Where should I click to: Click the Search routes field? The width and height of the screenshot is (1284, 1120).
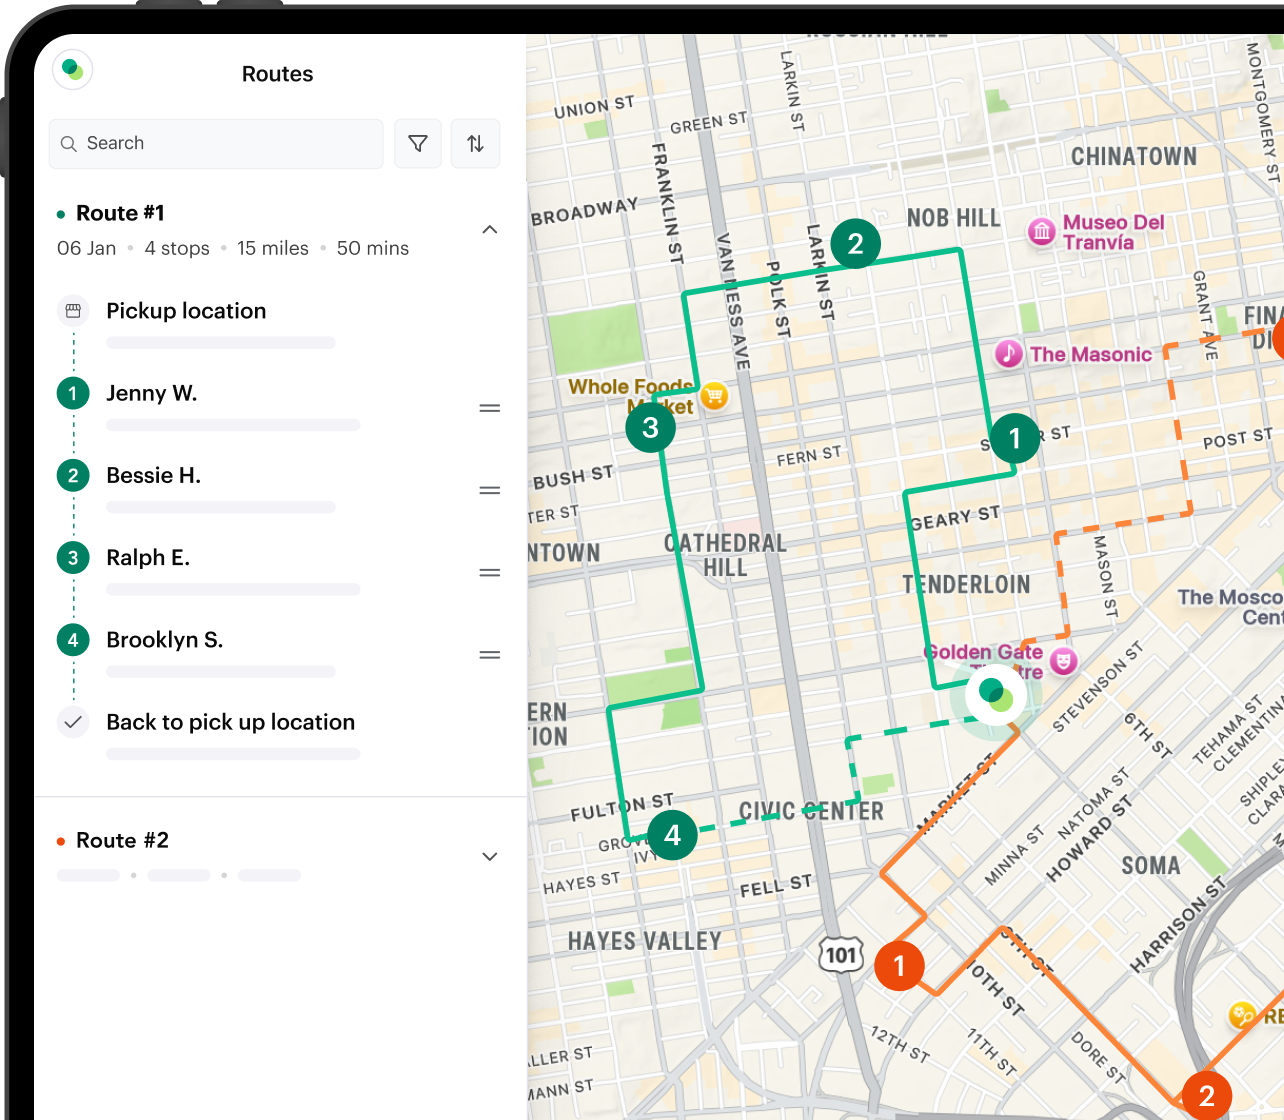pos(216,144)
